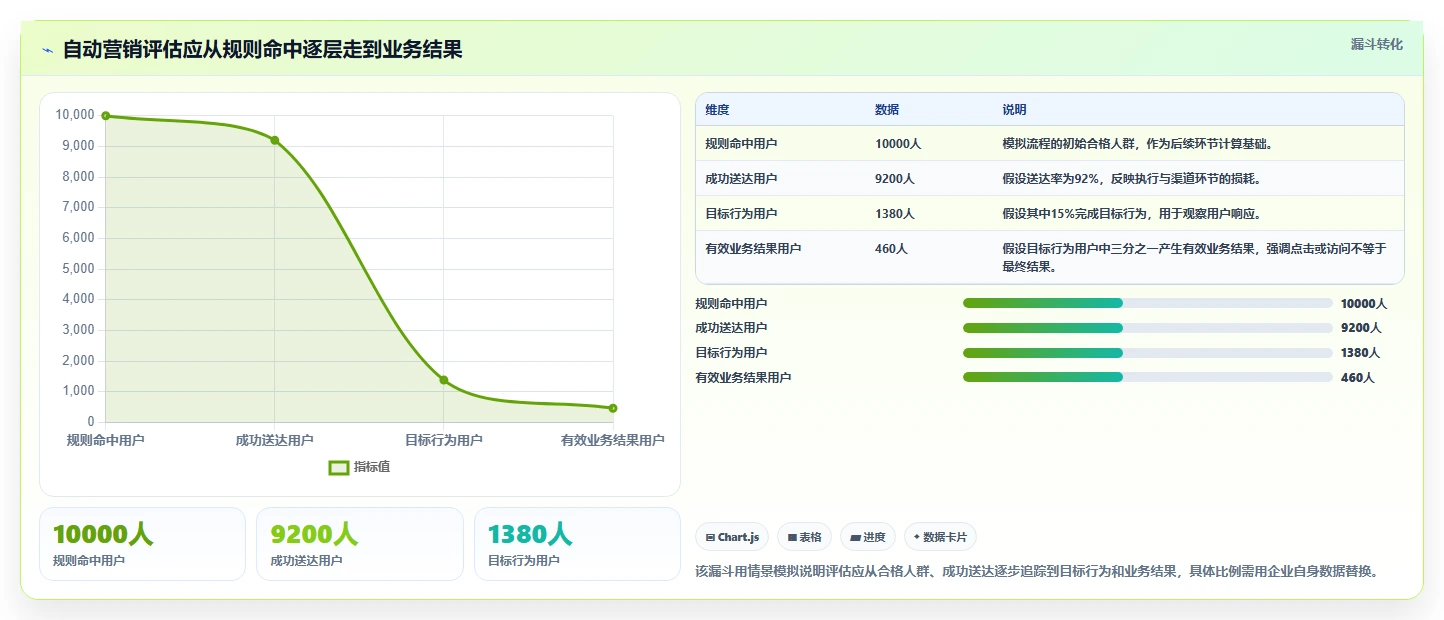The height and width of the screenshot is (620, 1444).
Task: Click the 成功送达用户 x-axis label
Action: 275,440
